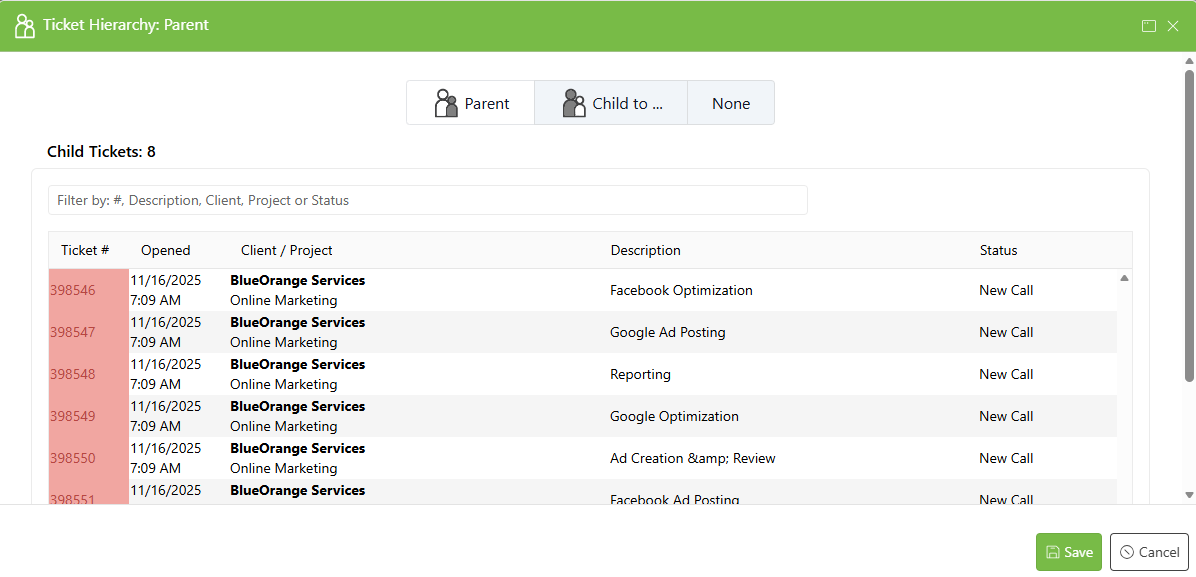Select the Child to ... option
1196x577 pixels.
point(611,103)
